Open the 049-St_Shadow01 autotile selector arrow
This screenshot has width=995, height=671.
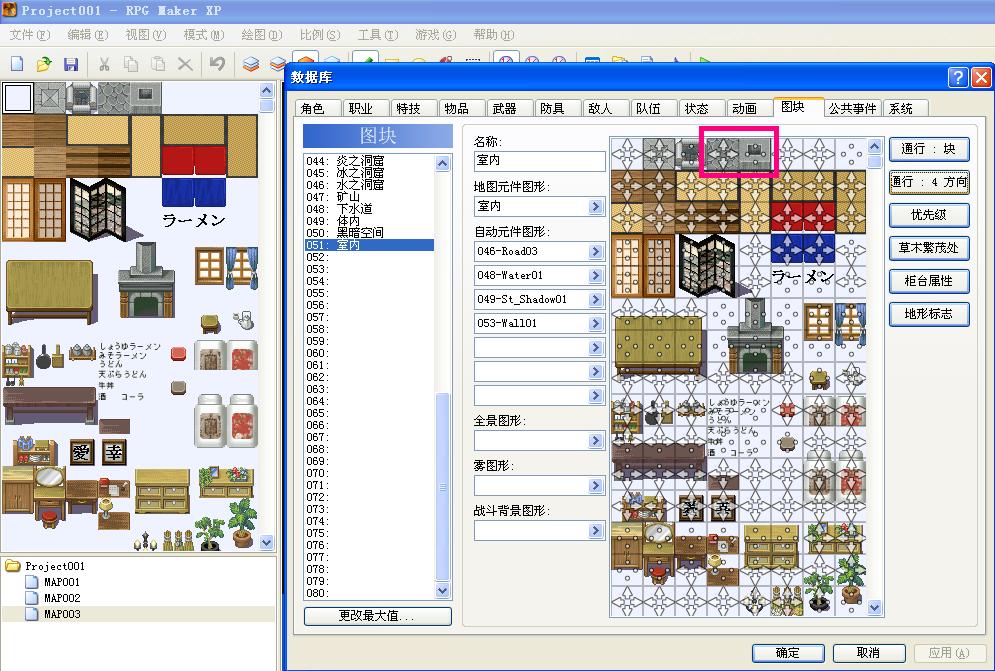coord(595,300)
